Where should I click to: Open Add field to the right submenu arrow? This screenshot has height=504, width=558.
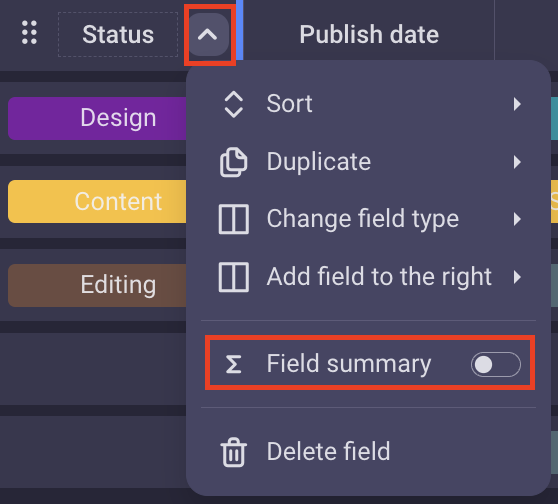coord(517,277)
